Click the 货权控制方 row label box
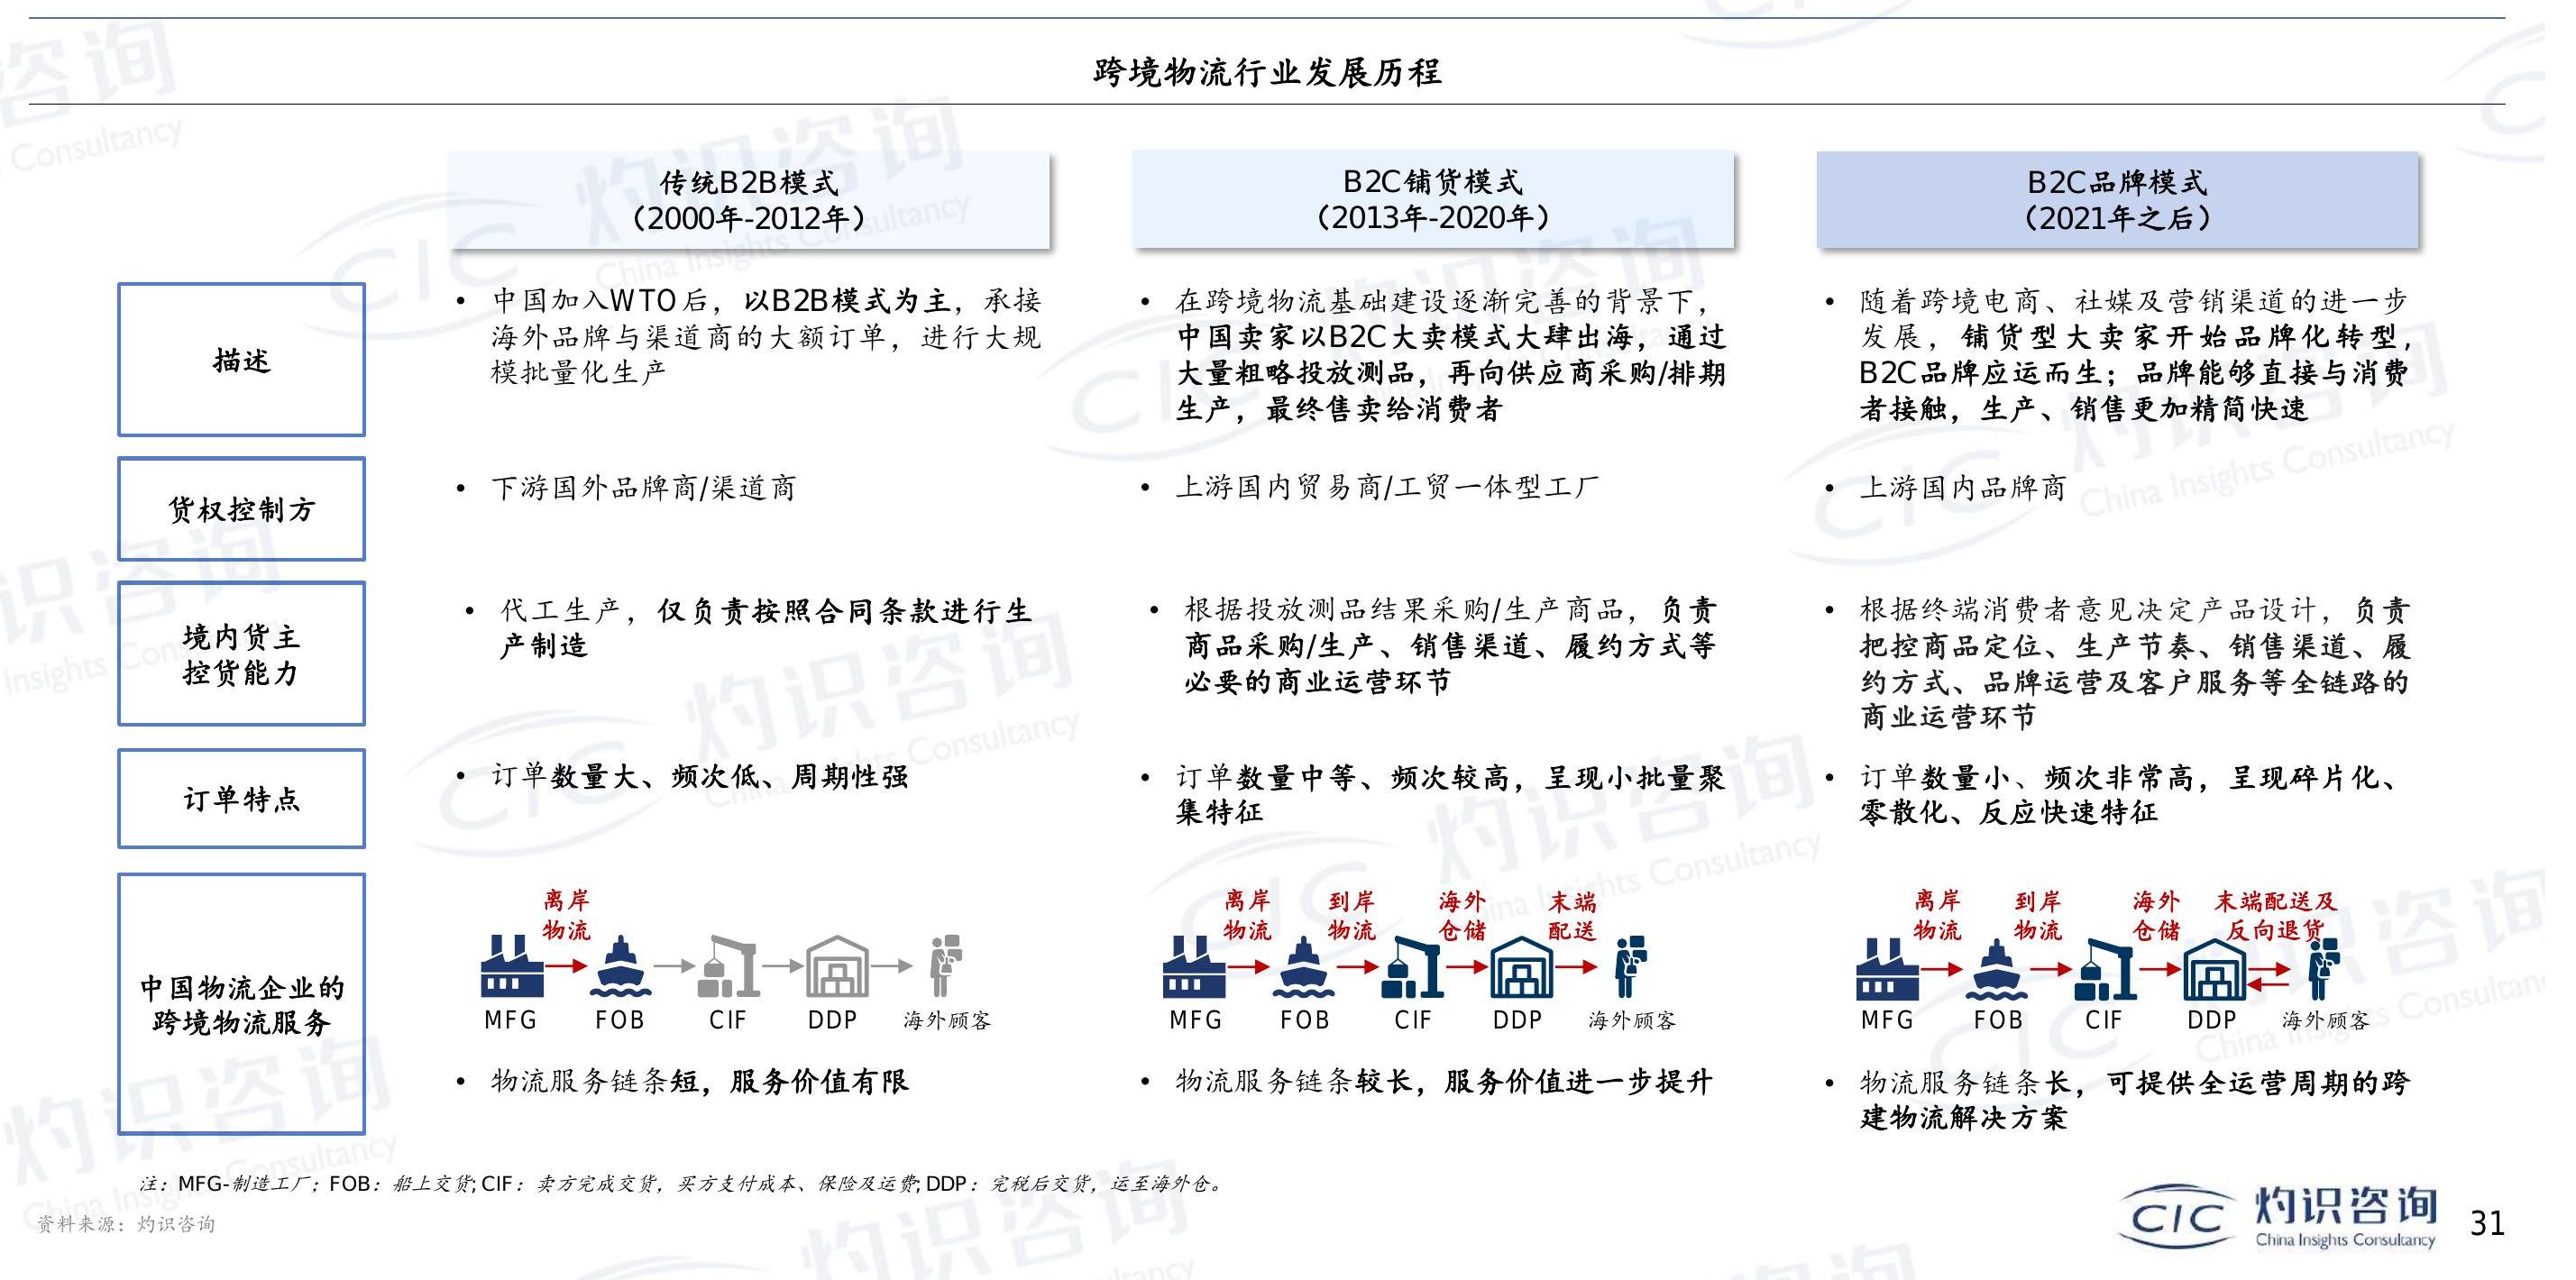 pos(241,509)
